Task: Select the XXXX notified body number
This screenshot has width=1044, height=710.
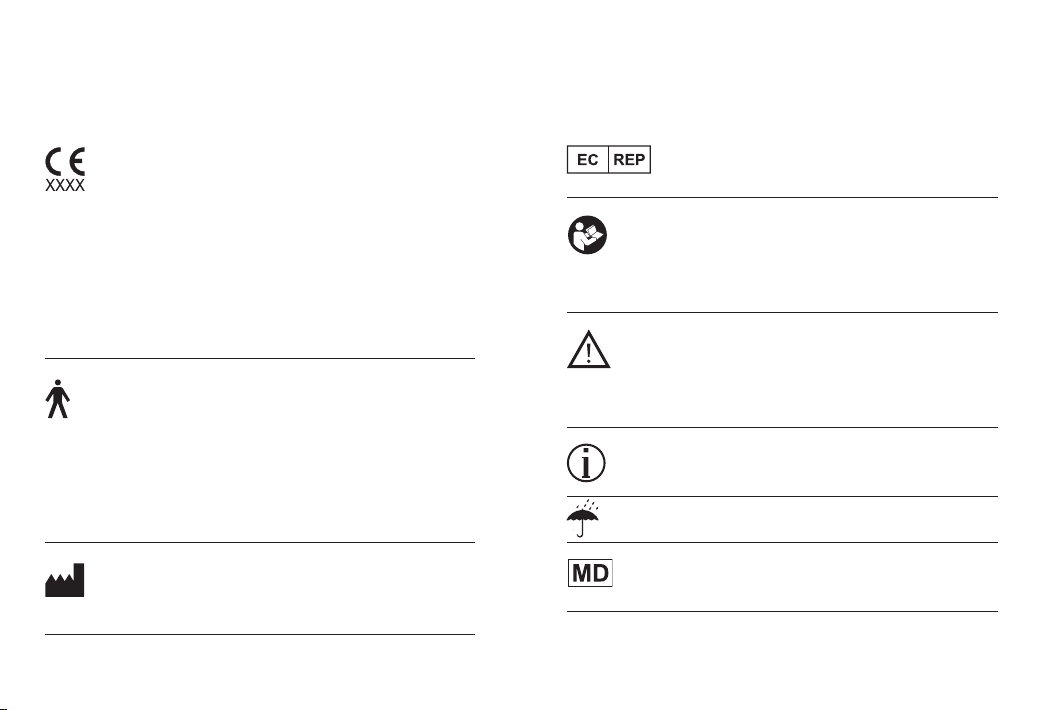Action: tap(65, 186)
